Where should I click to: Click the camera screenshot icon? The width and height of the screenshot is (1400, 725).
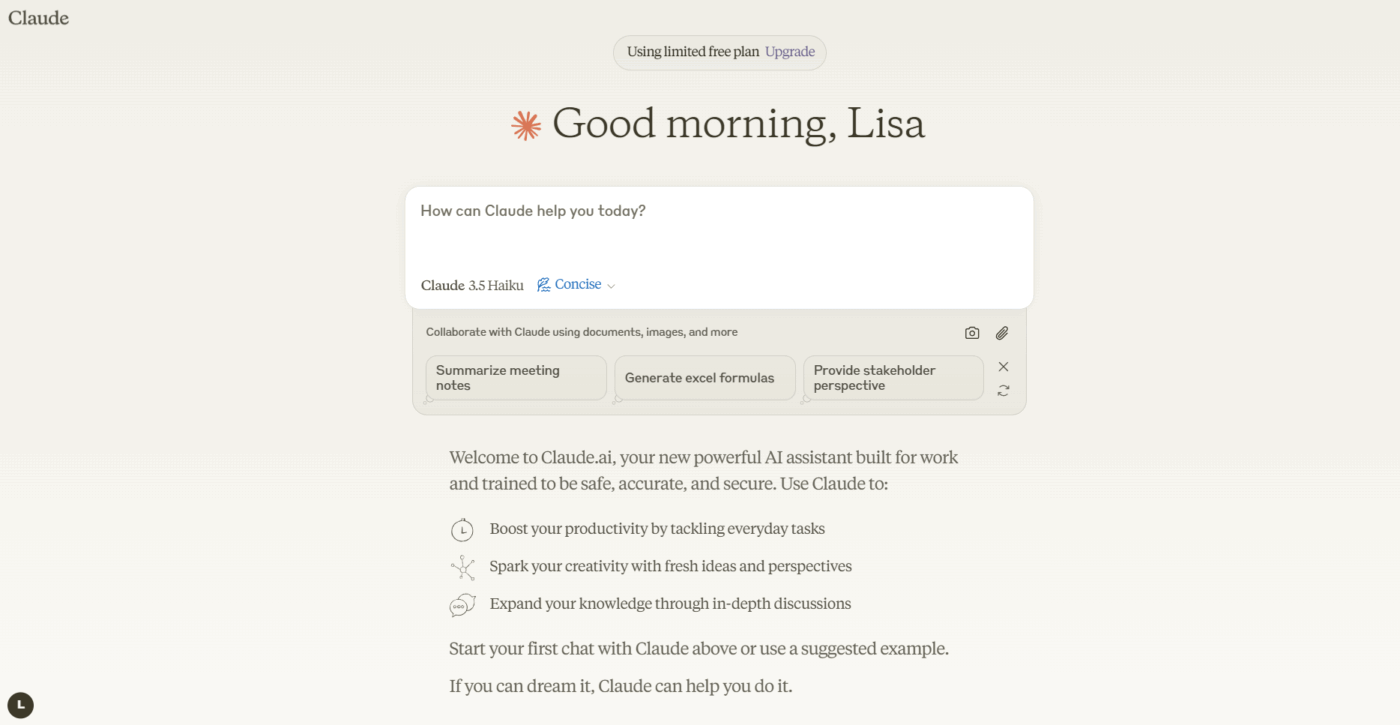point(971,332)
